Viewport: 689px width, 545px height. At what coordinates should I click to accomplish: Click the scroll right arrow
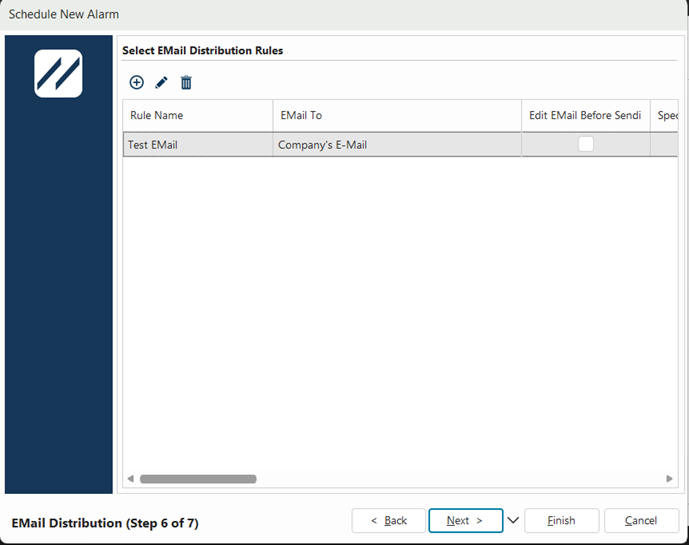669,479
